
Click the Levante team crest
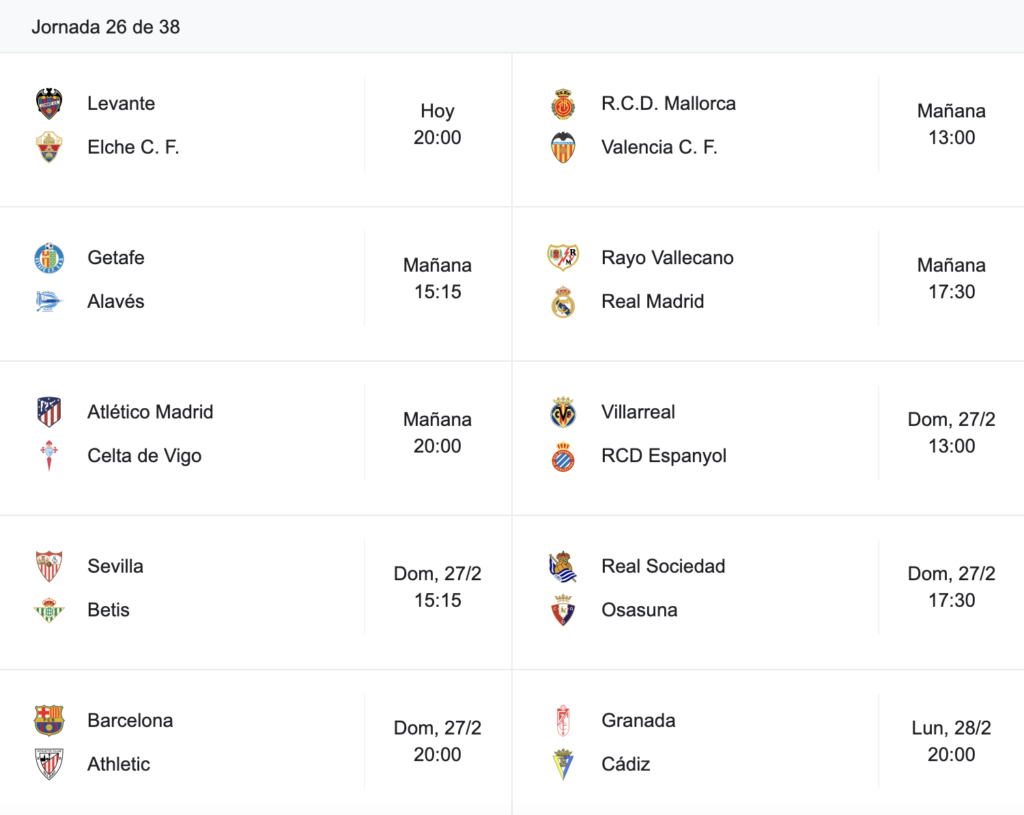[49, 103]
